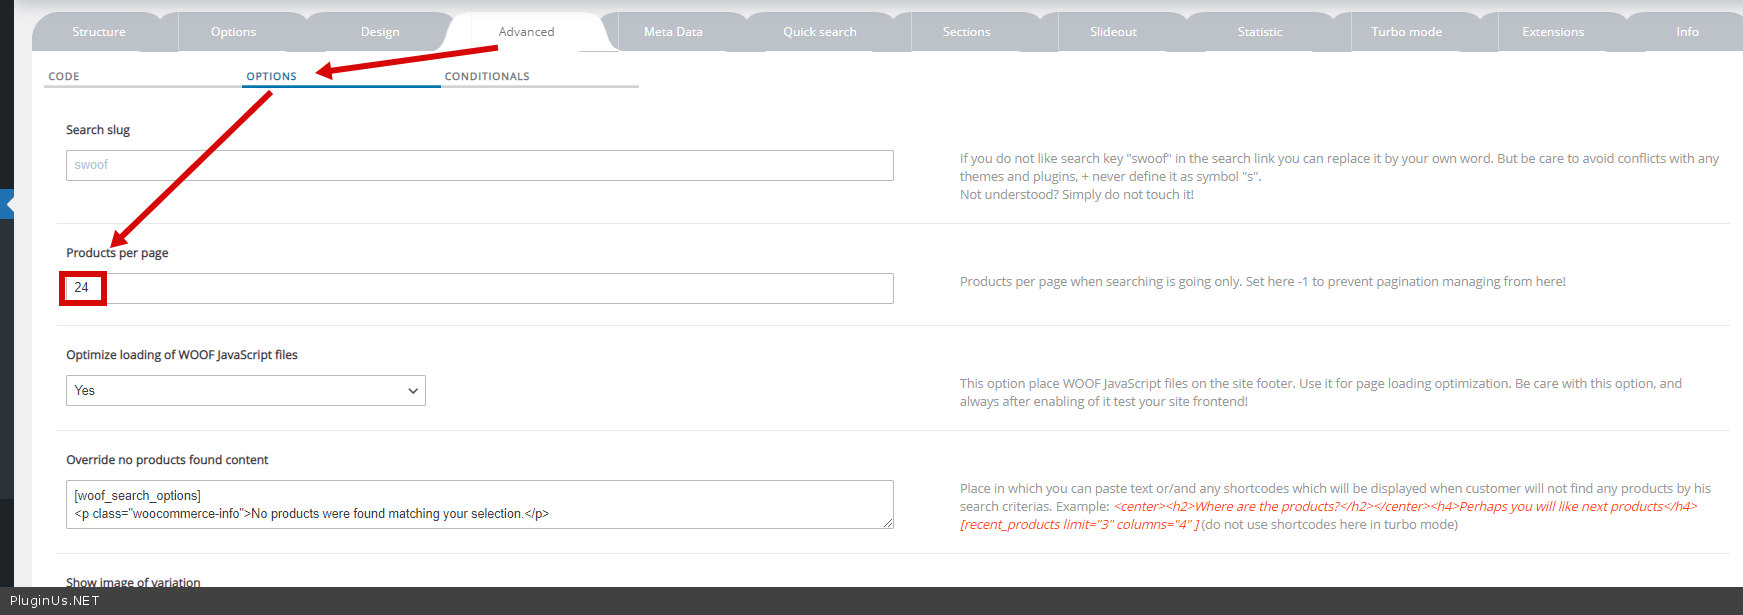
Task: Click the blue arrow on the left edge
Action: pyautogui.click(x=8, y=204)
